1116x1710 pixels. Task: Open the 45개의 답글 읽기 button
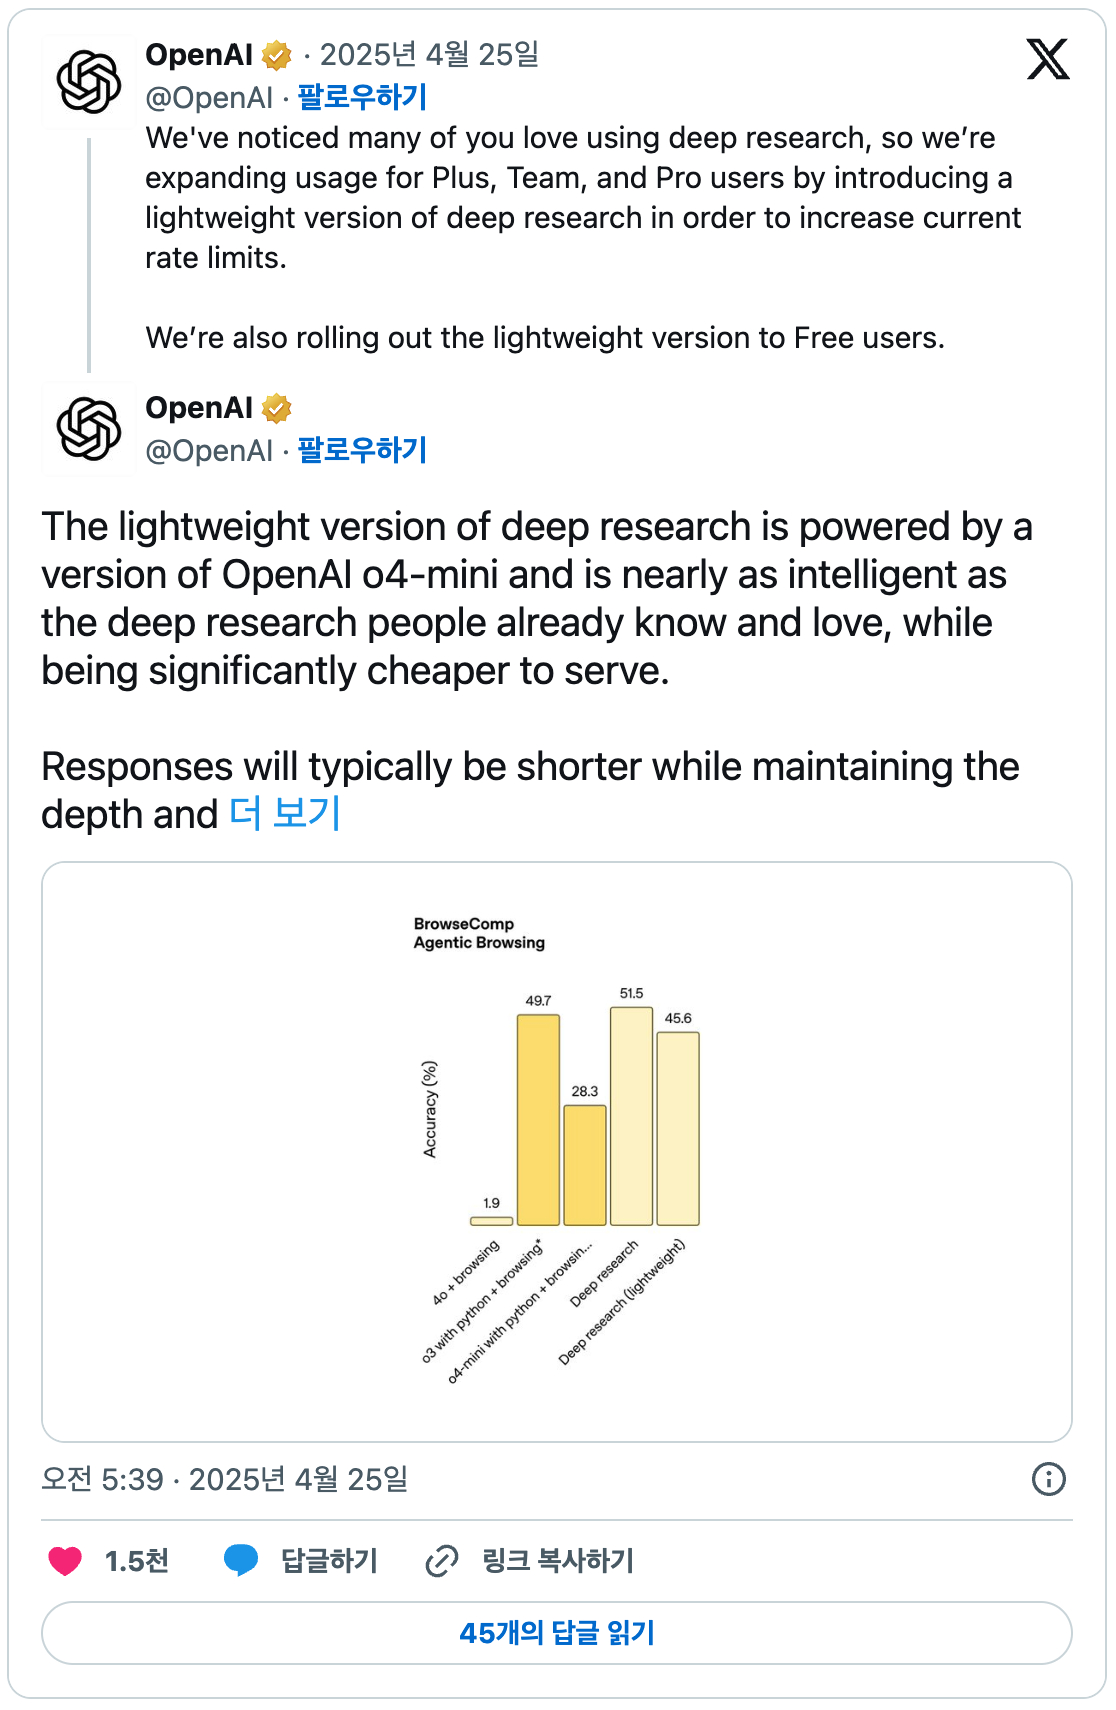pos(557,1633)
